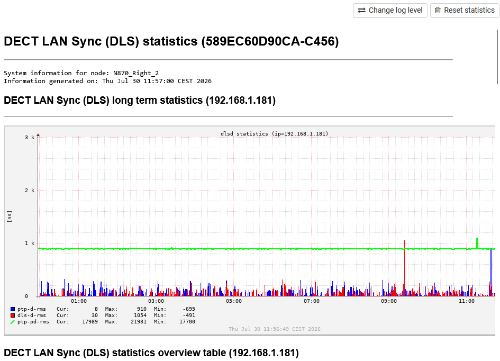Screen dimensions: 500x361
Task: Click the dls-d-rms Max value 1054
Action: tap(140, 315)
